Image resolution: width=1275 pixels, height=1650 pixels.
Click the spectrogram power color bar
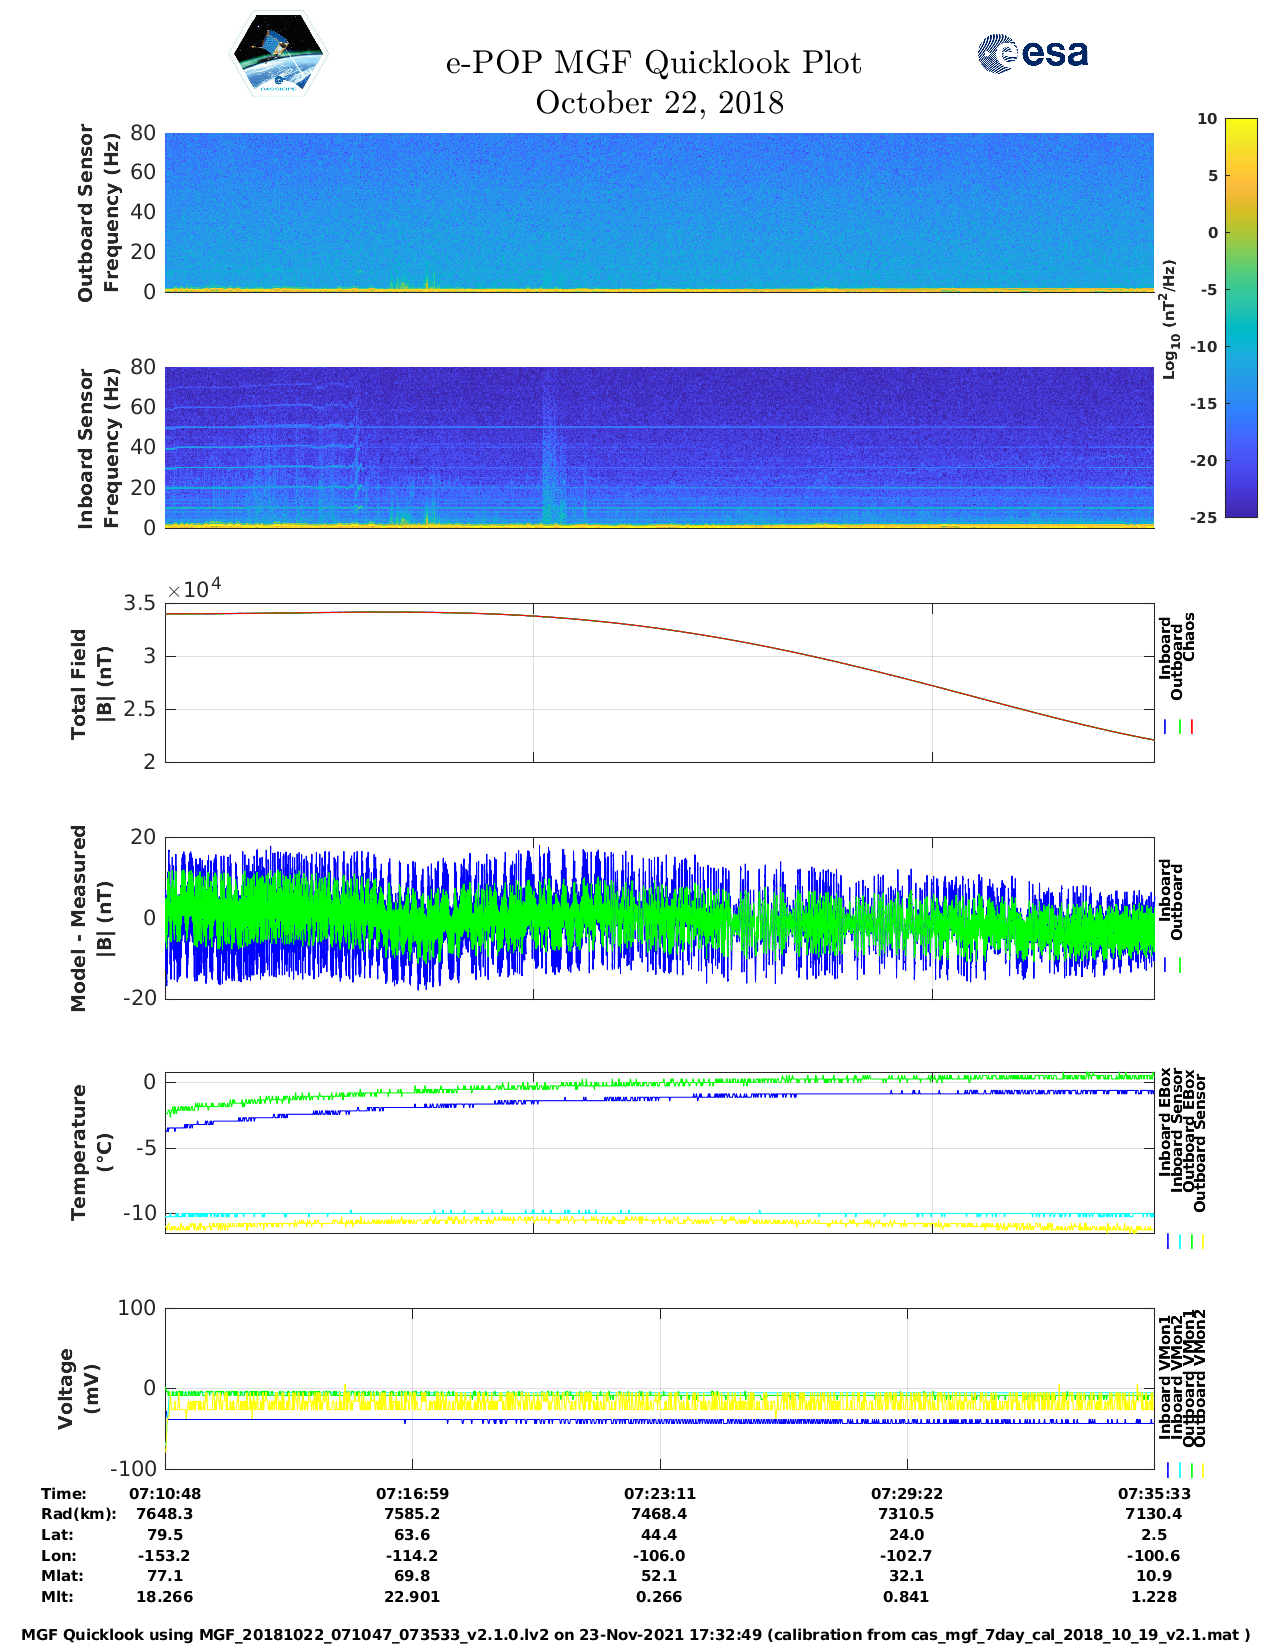coord(1240,317)
